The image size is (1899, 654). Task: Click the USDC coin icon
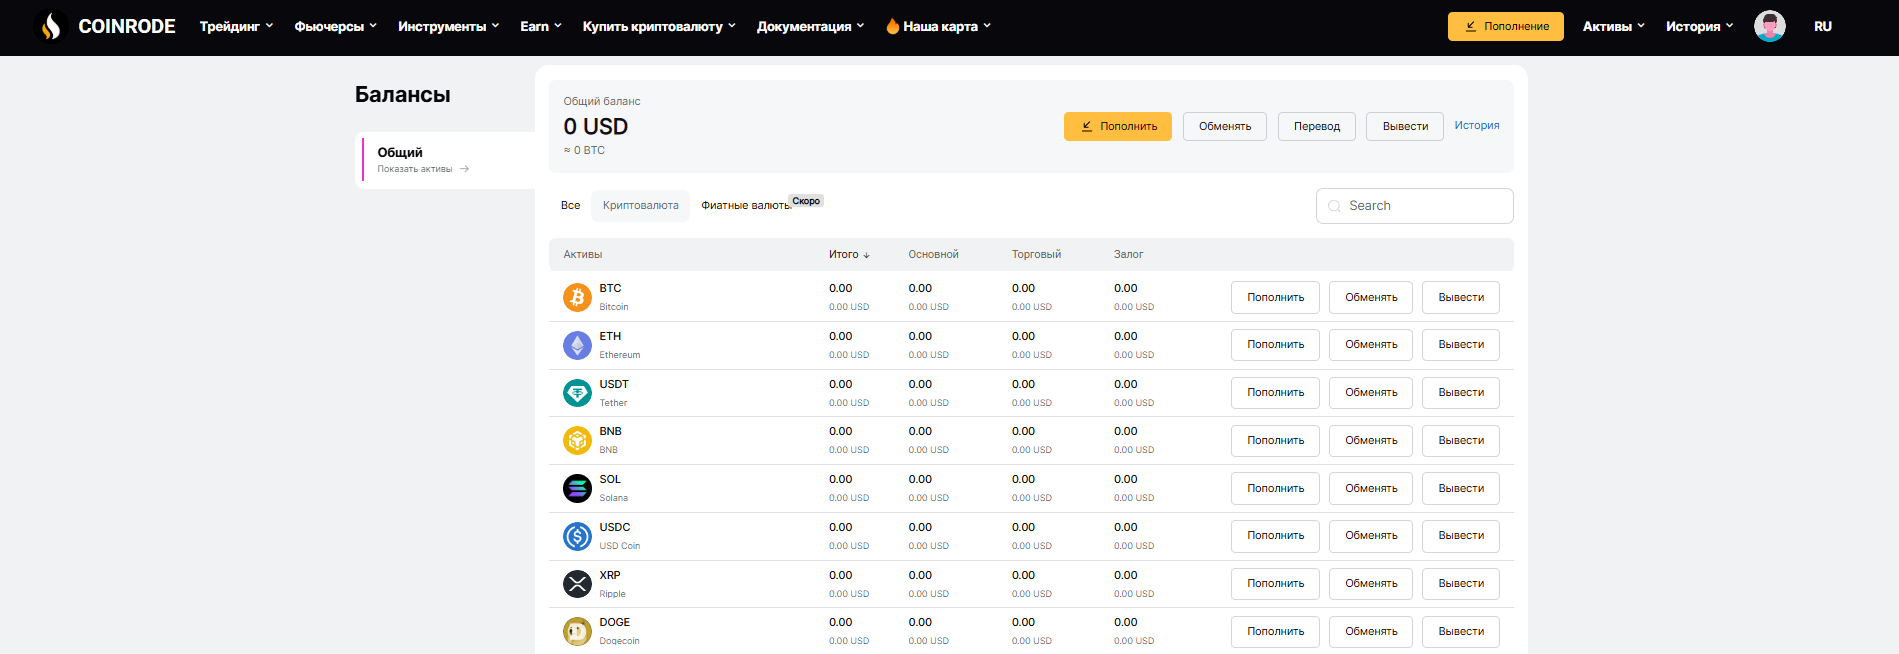577,536
